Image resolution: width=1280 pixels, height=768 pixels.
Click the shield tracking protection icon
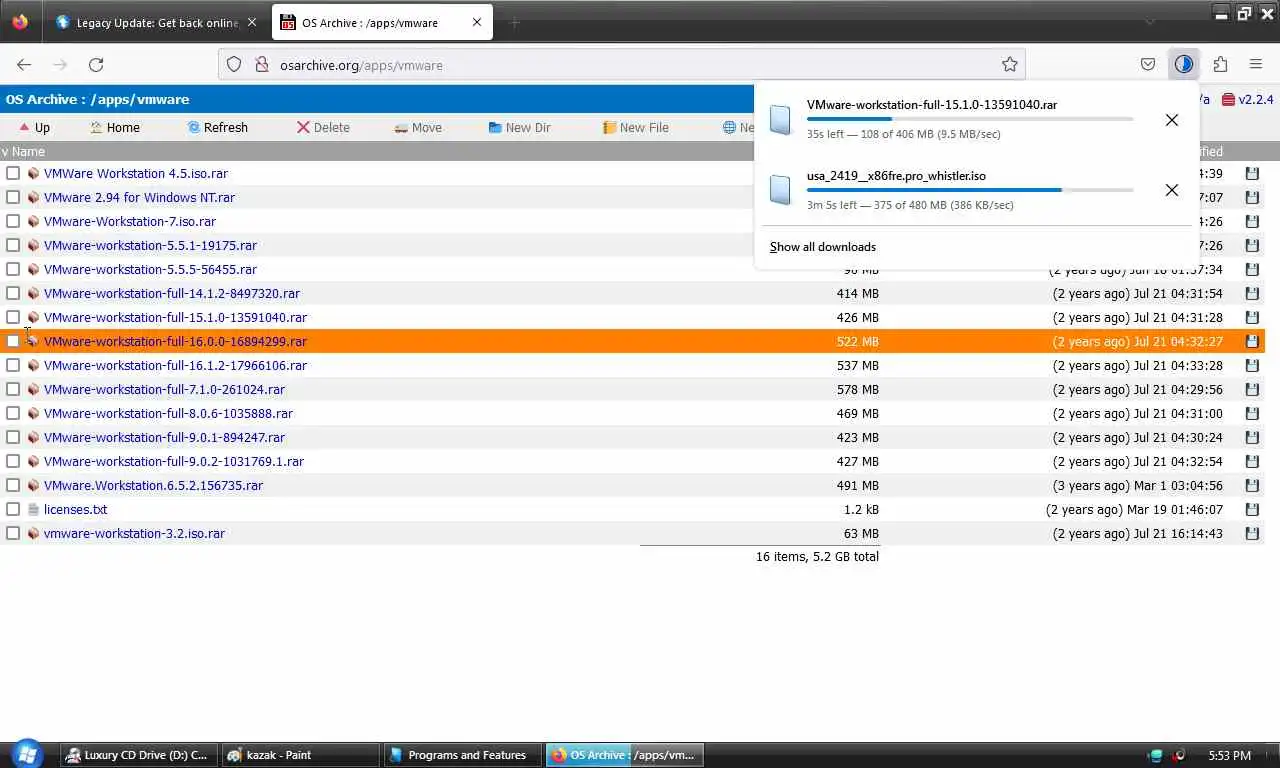(234, 64)
